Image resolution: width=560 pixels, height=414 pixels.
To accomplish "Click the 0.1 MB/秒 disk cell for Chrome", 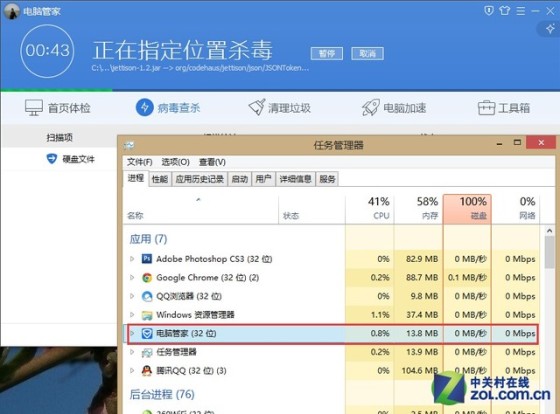I will [467, 278].
